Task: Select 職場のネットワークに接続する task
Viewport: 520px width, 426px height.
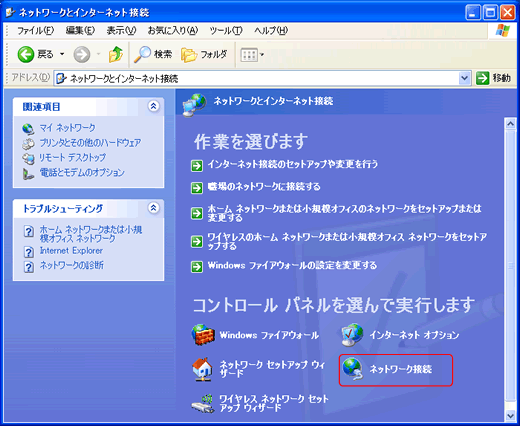Action: coord(264,187)
